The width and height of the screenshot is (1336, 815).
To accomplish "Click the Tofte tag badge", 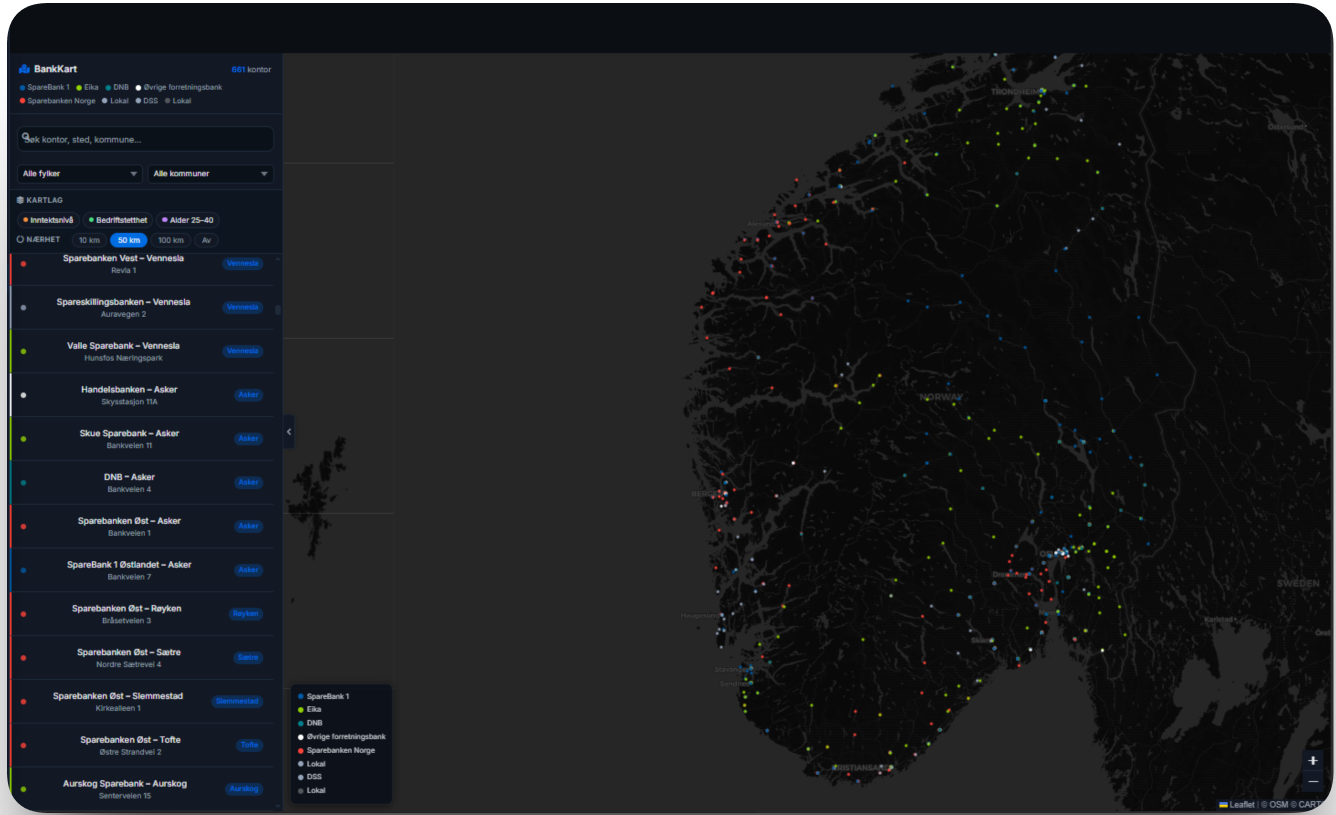I will click(250, 745).
